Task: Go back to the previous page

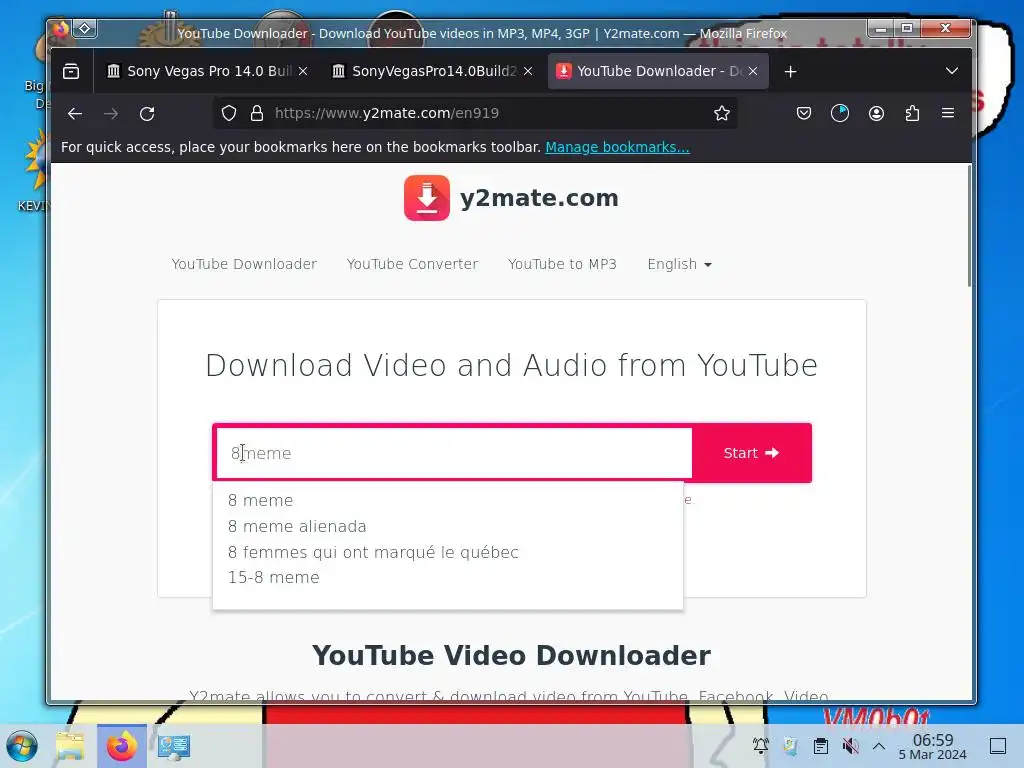Action: [x=75, y=114]
